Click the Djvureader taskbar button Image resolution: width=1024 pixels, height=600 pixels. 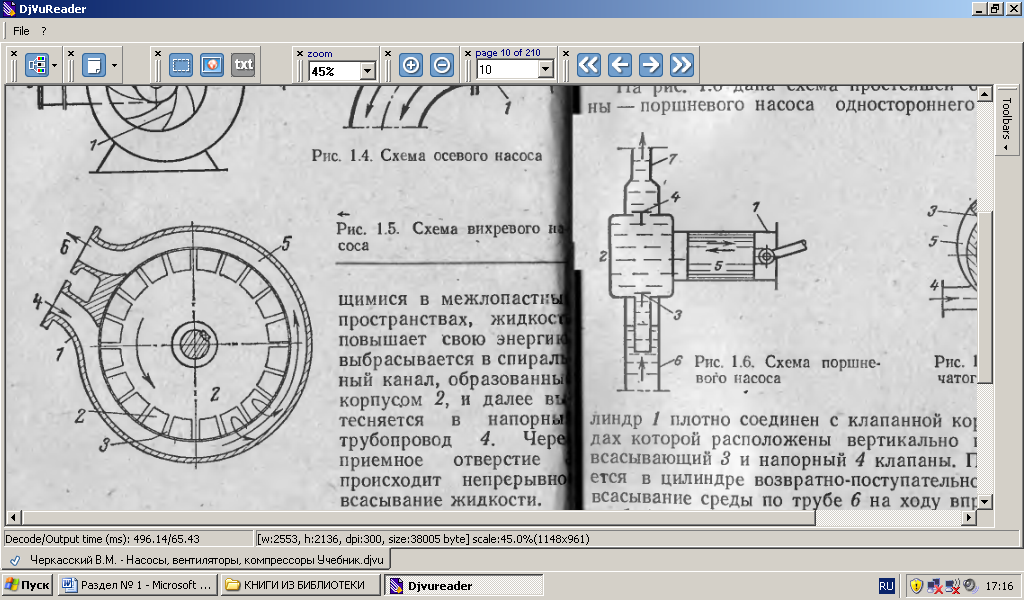(463, 585)
